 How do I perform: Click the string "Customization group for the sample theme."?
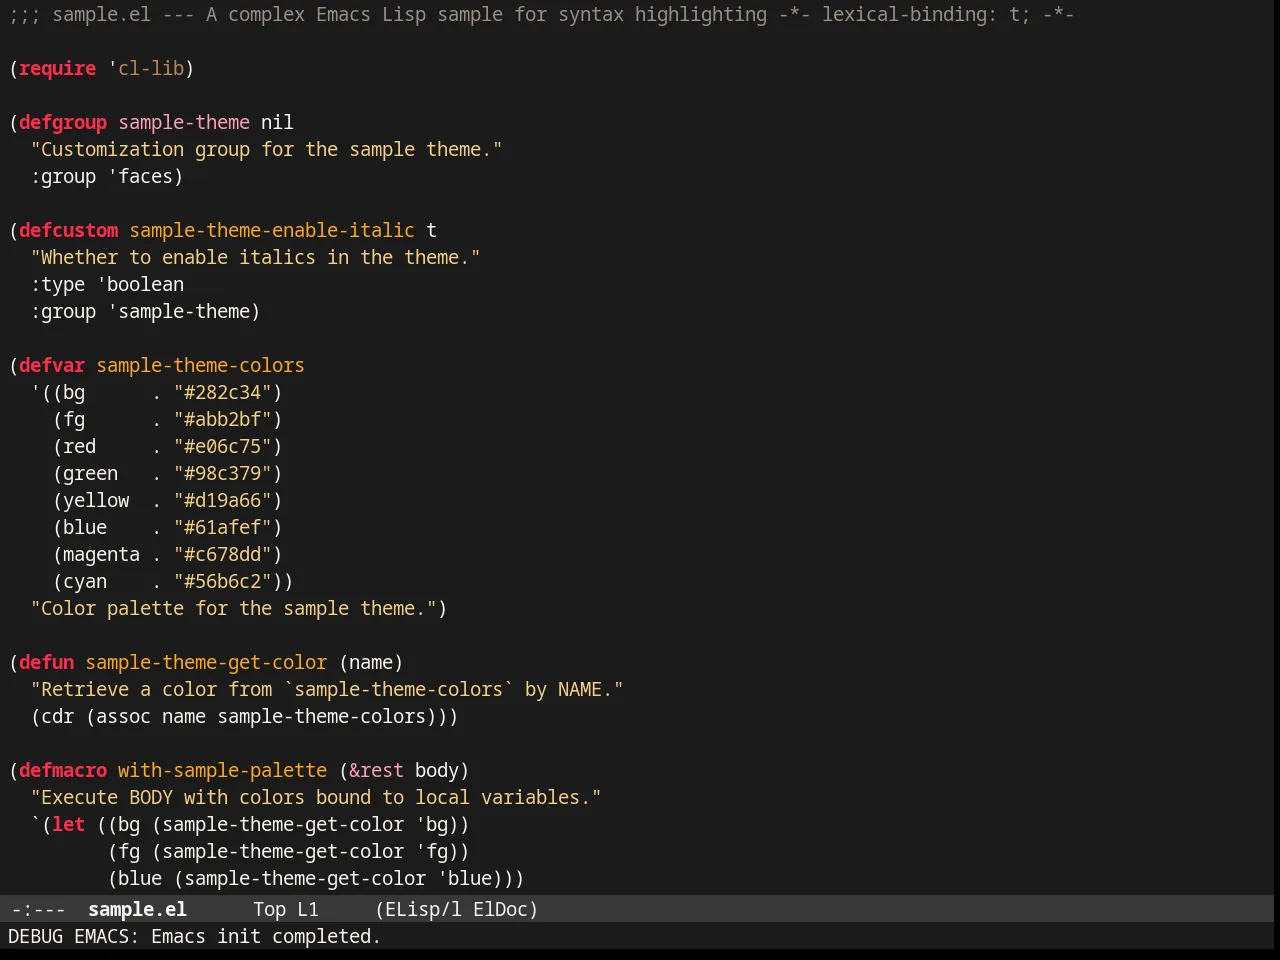[x=267, y=149]
